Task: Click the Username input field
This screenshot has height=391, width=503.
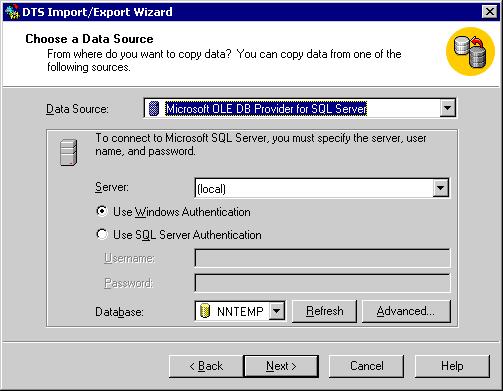Action: [x=322, y=258]
